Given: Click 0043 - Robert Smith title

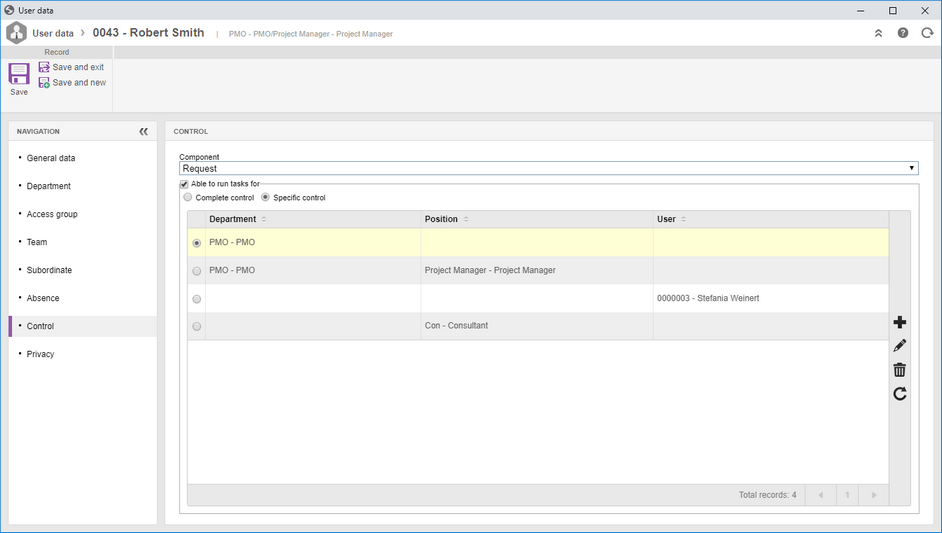Looking at the screenshot, I should 148,32.
